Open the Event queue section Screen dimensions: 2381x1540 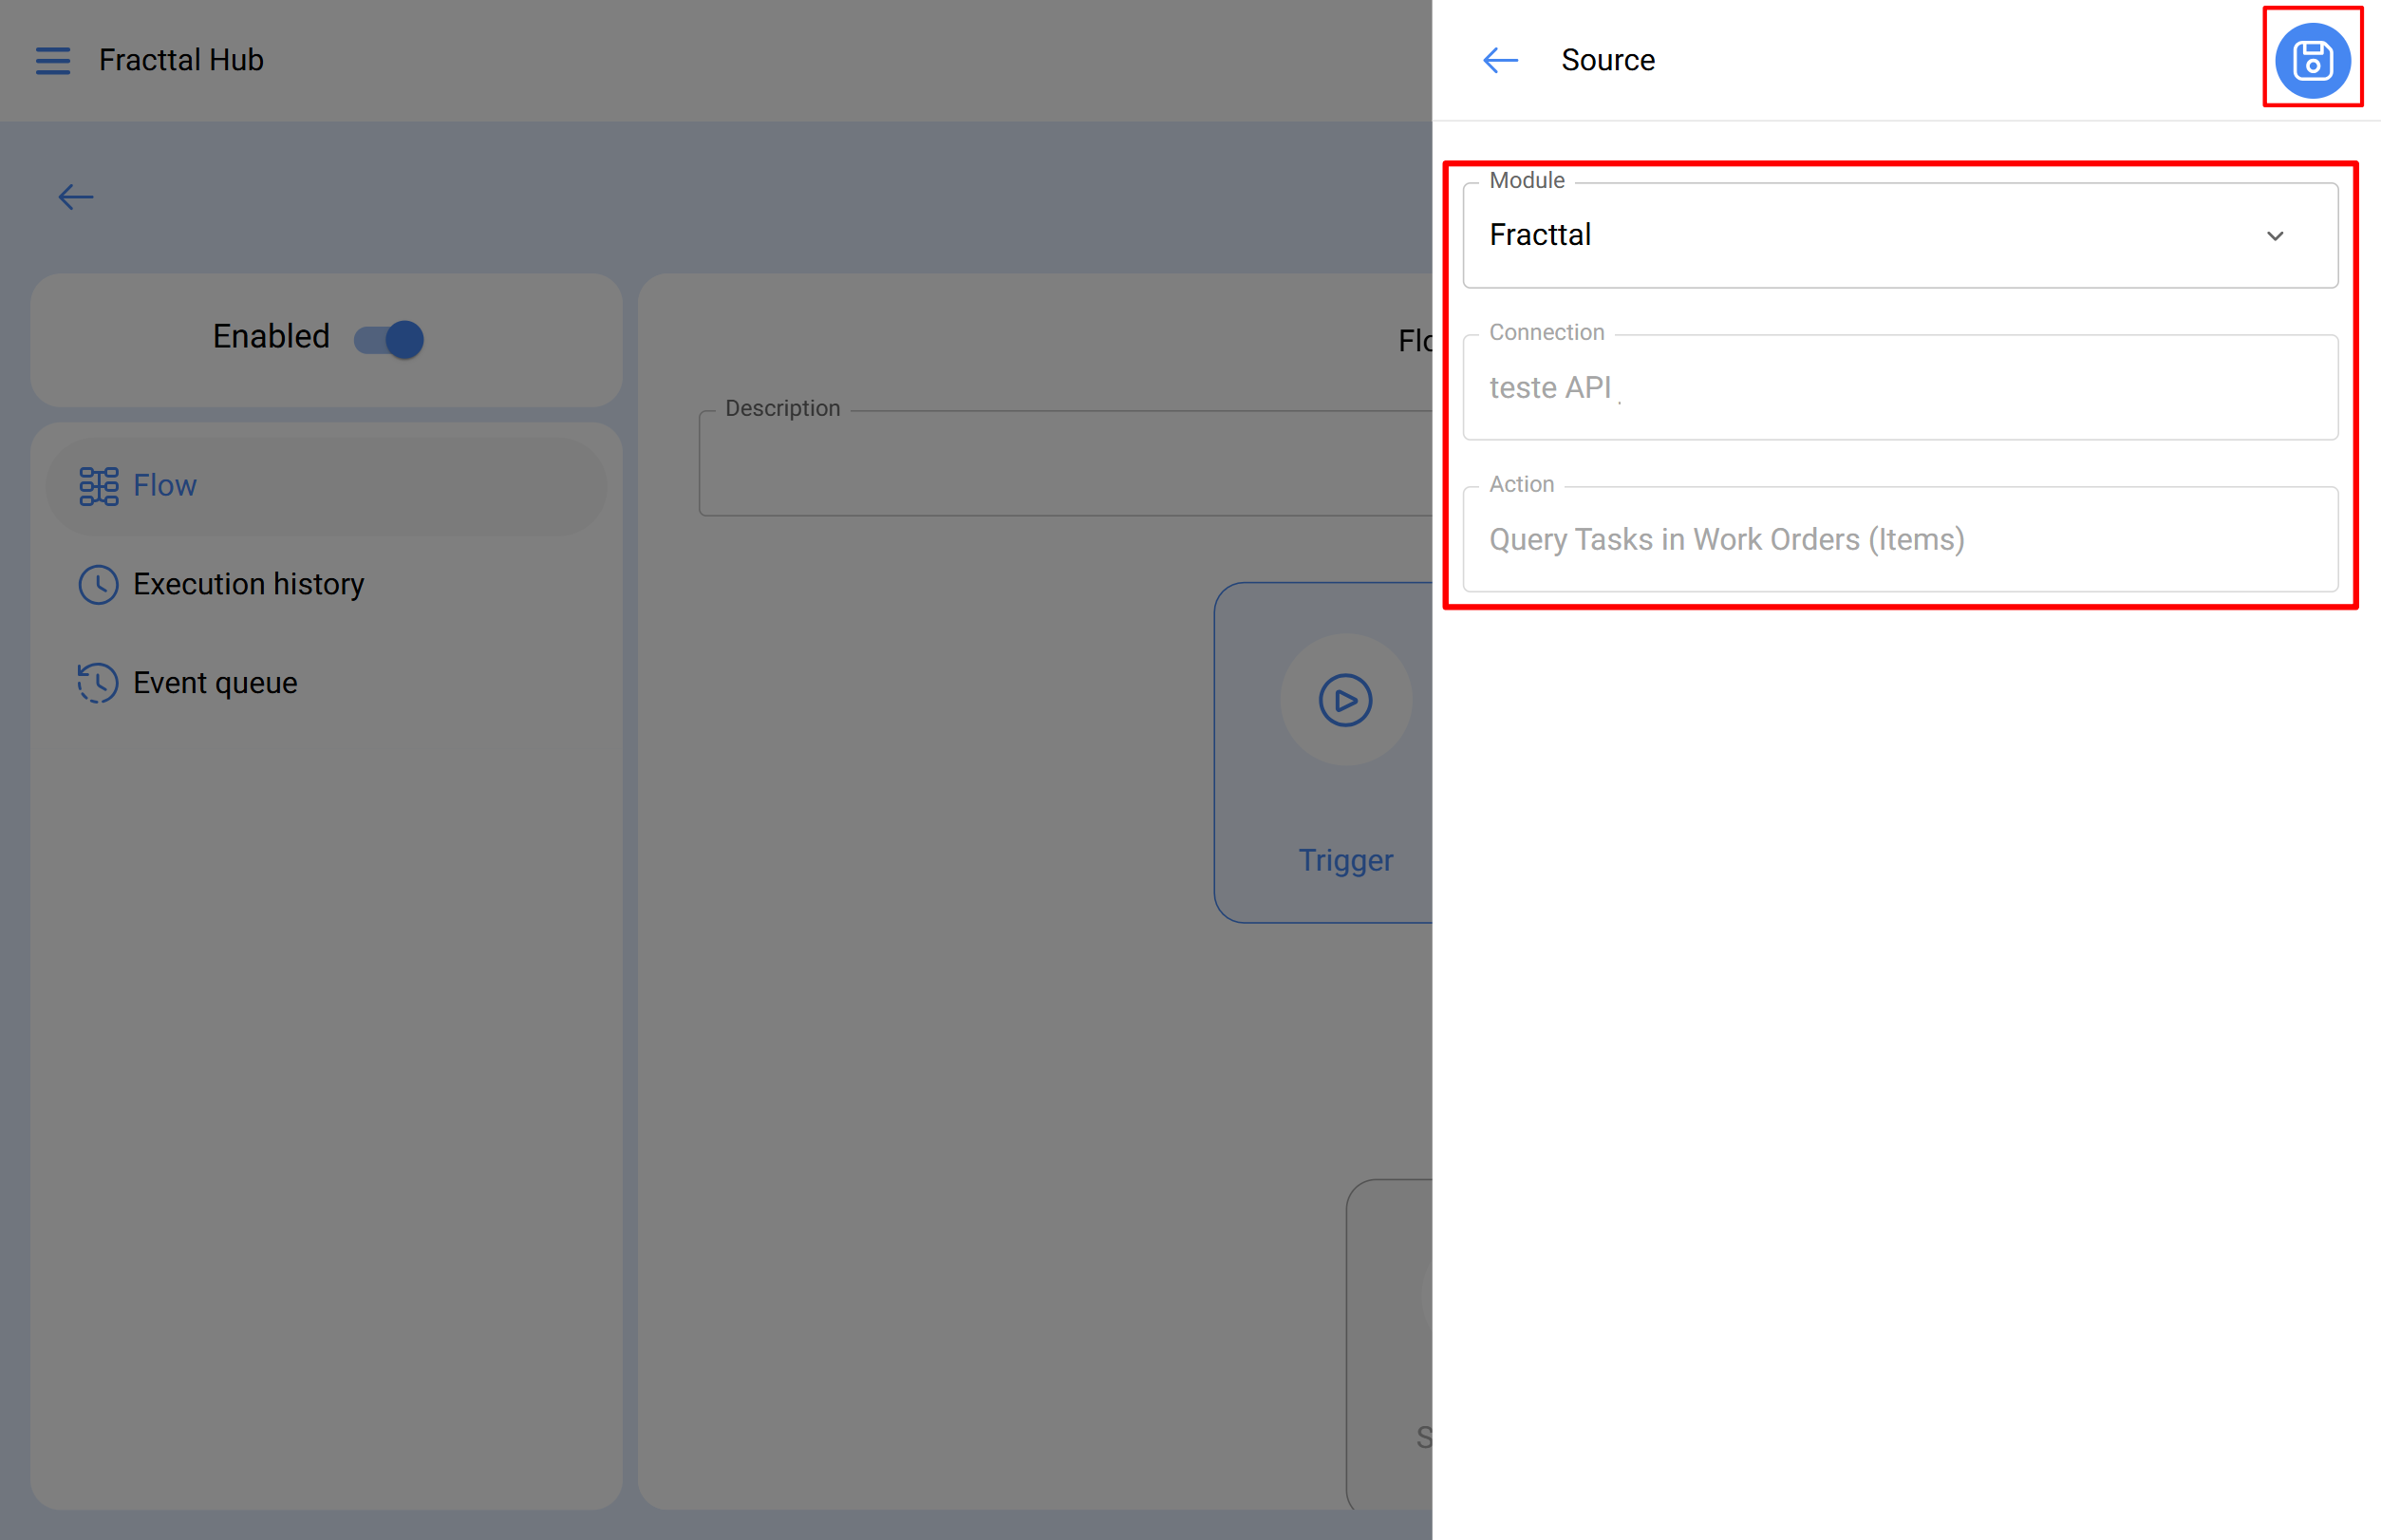[215, 683]
